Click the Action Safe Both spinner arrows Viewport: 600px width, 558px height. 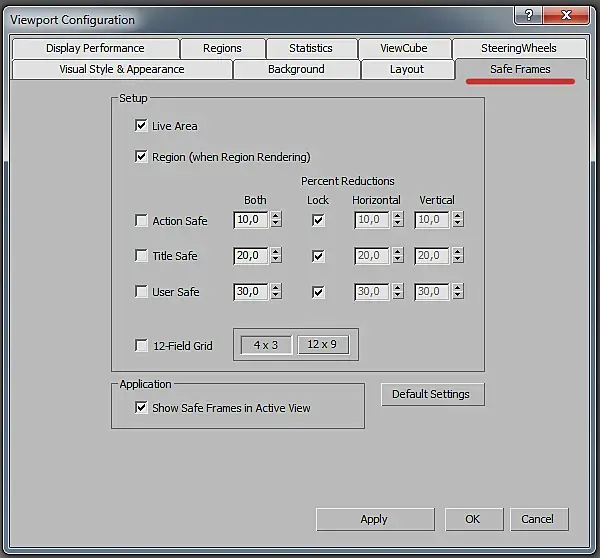(276, 219)
